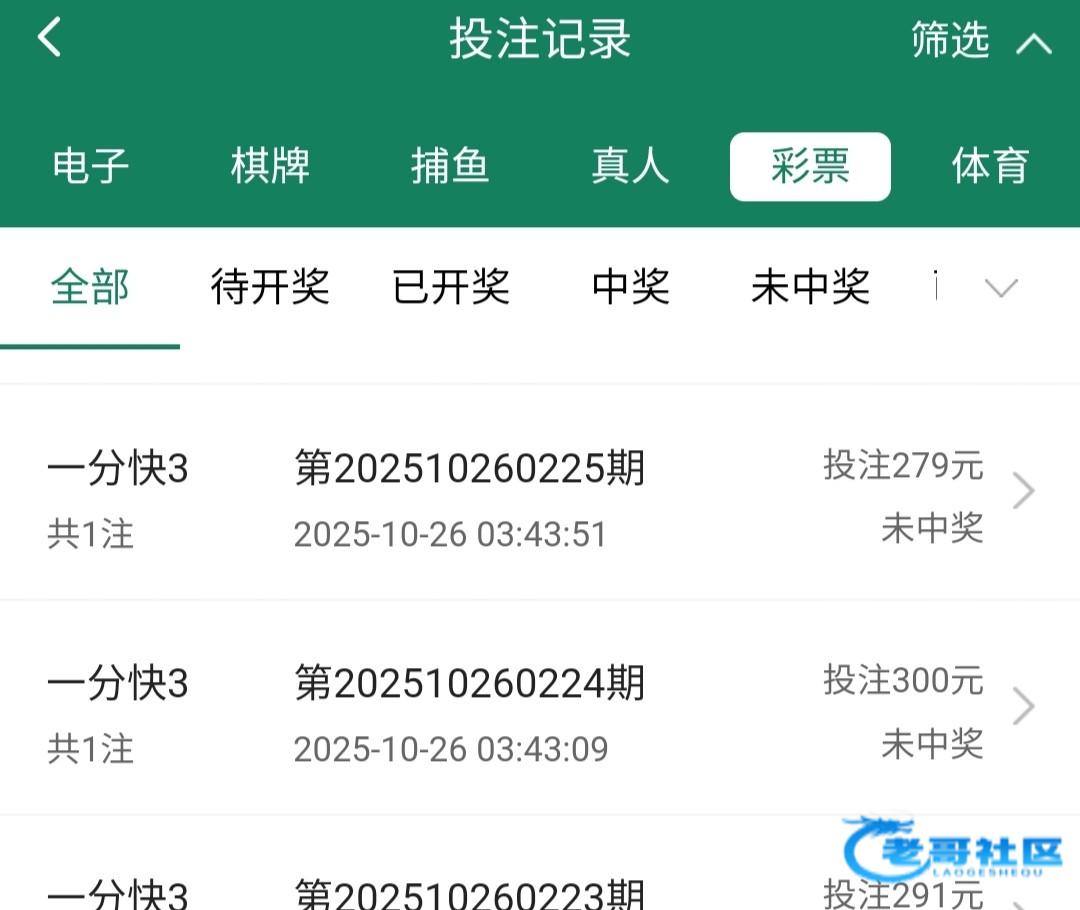The height and width of the screenshot is (910, 1080).
Task: Open record 第202510260225期
Action: [470, 468]
